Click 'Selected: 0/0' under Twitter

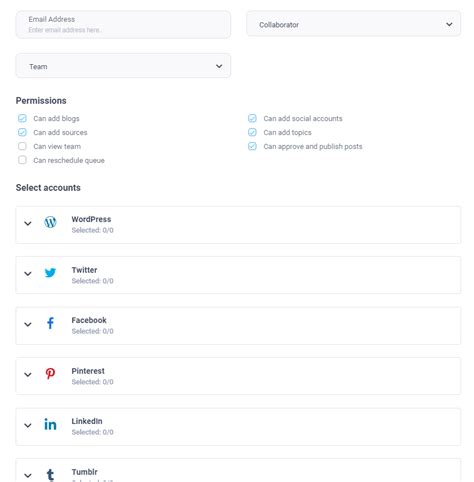(92, 281)
